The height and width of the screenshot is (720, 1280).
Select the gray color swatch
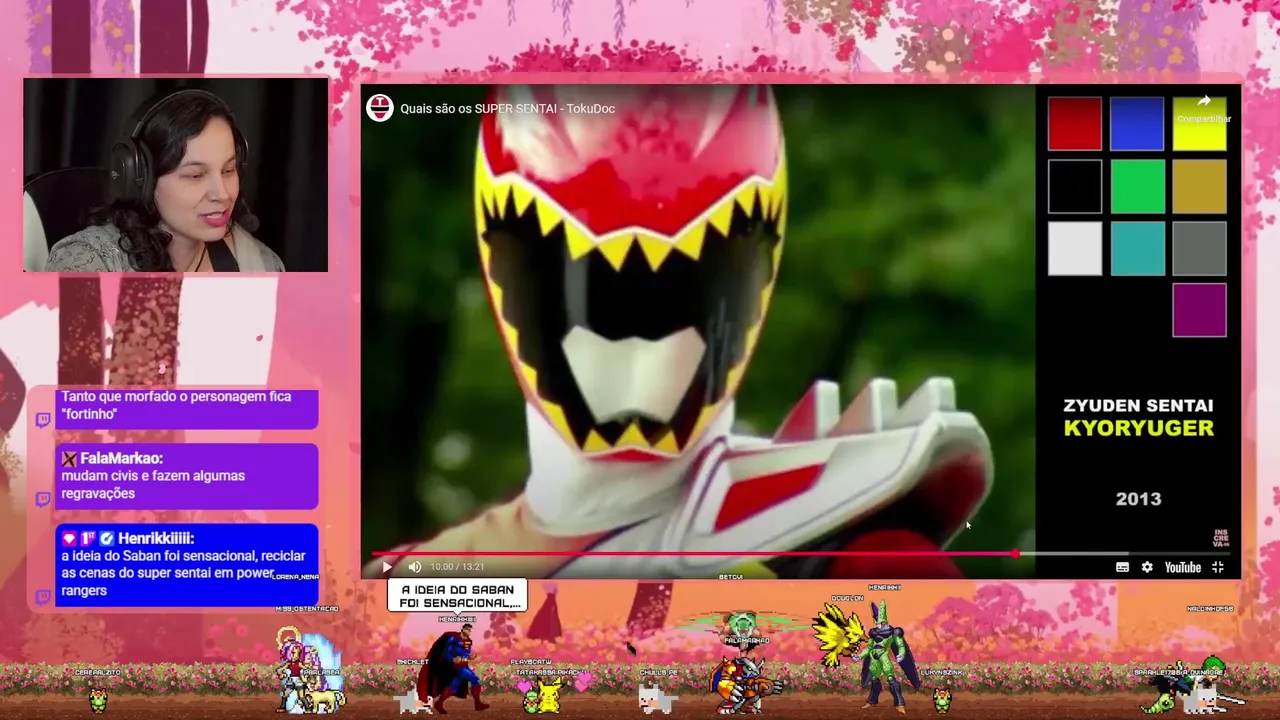[1199, 248]
